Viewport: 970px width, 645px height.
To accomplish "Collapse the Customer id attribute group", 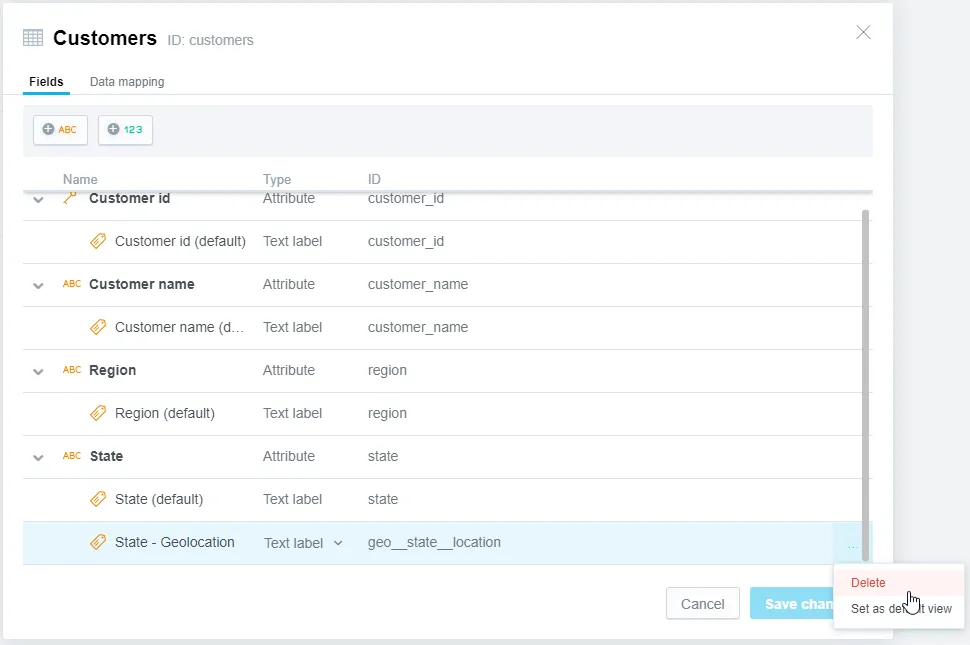I will [x=38, y=199].
